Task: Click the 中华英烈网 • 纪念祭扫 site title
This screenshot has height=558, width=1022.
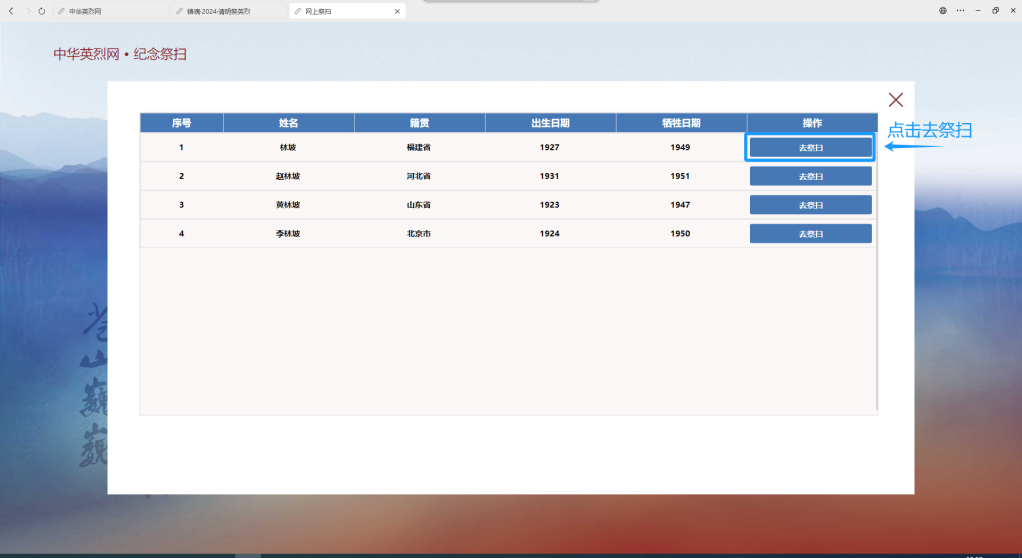Action: point(120,54)
